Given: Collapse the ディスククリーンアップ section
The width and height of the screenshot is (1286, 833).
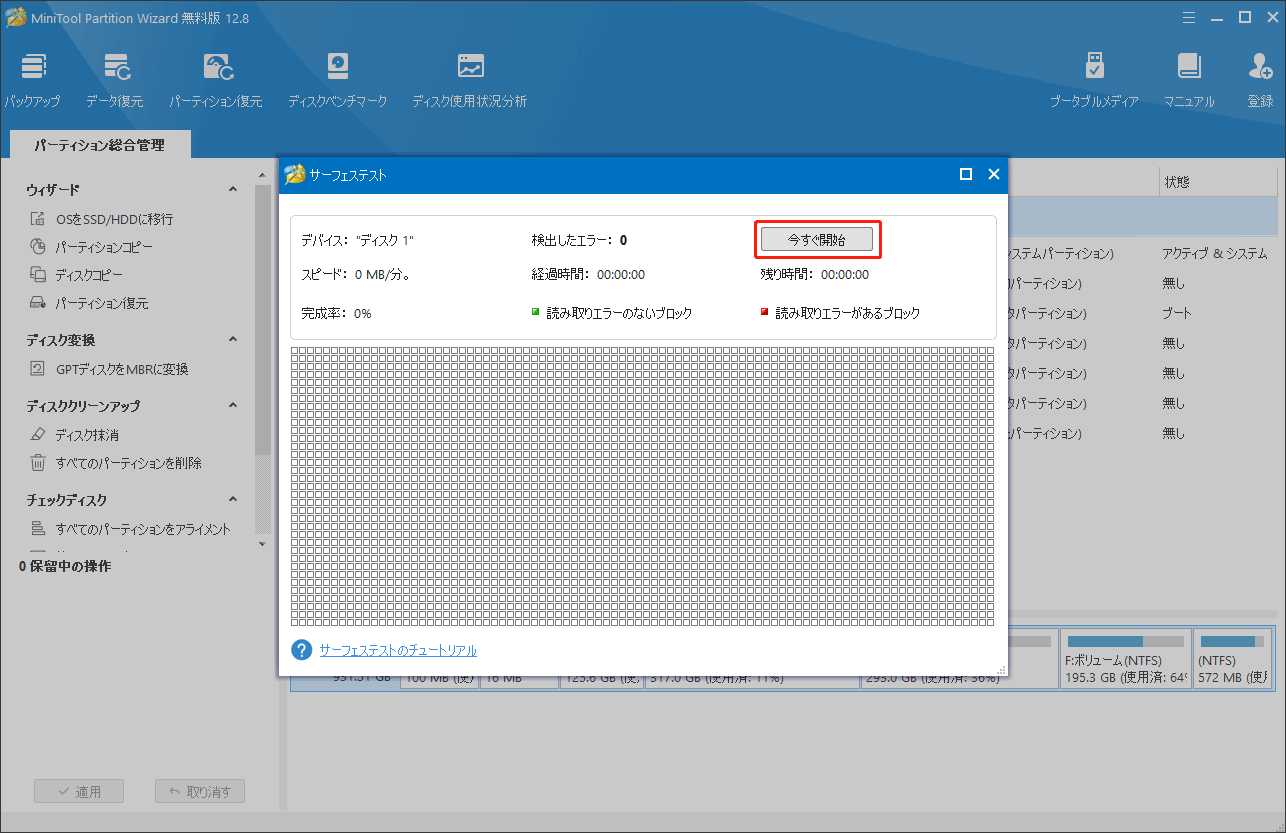Looking at the screenshot, I should (x=233, y=406).
